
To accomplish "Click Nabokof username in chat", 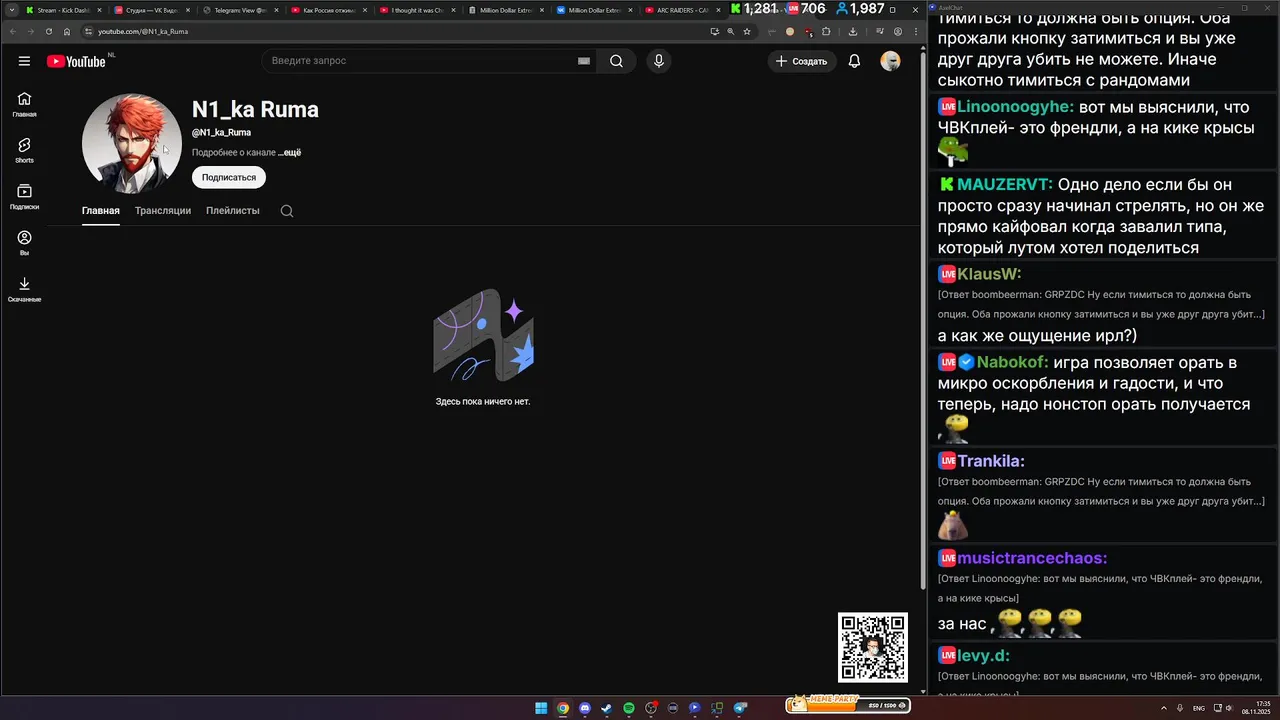I will [x=1013, y=363].
